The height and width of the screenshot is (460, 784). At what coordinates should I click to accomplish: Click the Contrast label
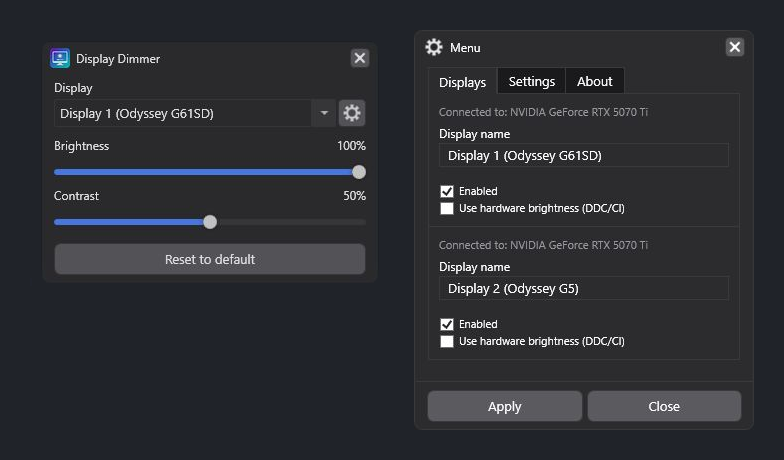76,196
